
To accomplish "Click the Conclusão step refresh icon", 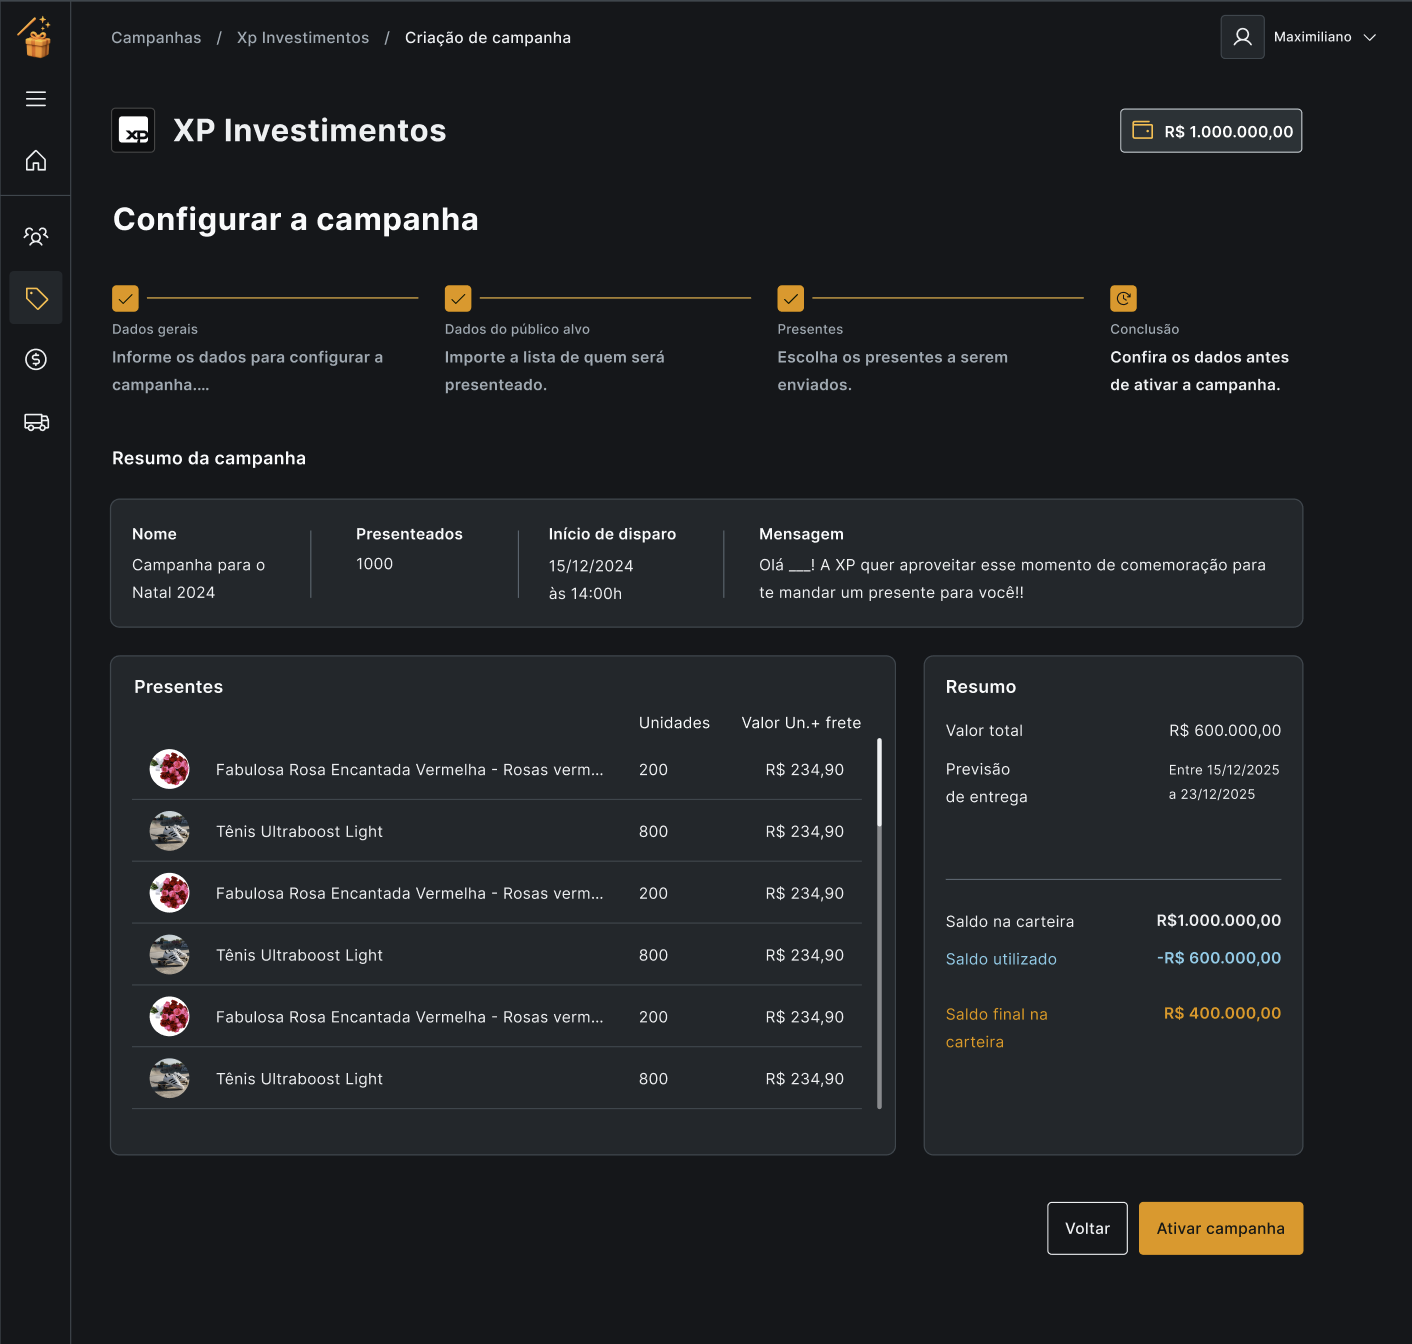I will (x=1123, y=298).
